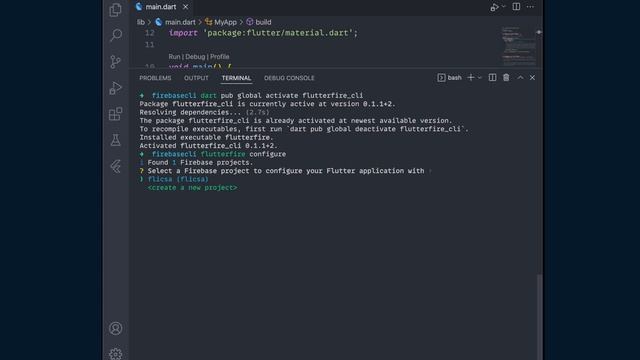The image size is (640, 360).
Task: Maximize the panel with chevron up
Action: tap(520, 78)
